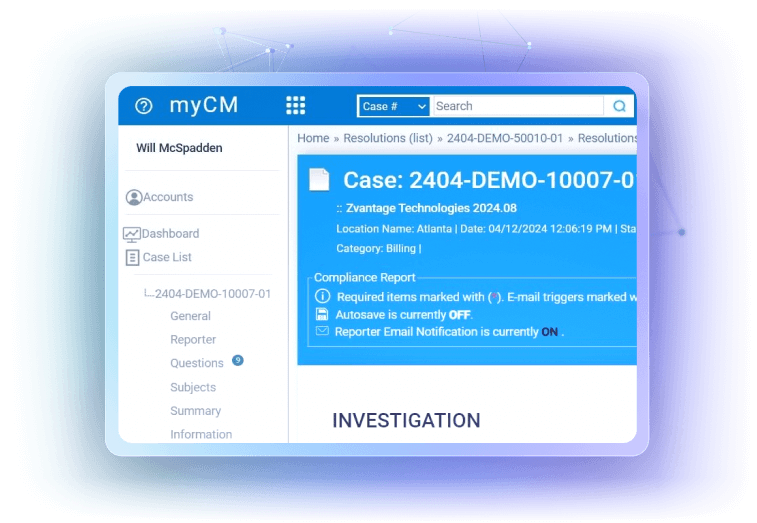Open the Questions section with badge
This screenshot has width=757, height=523.
coord(197,363)
